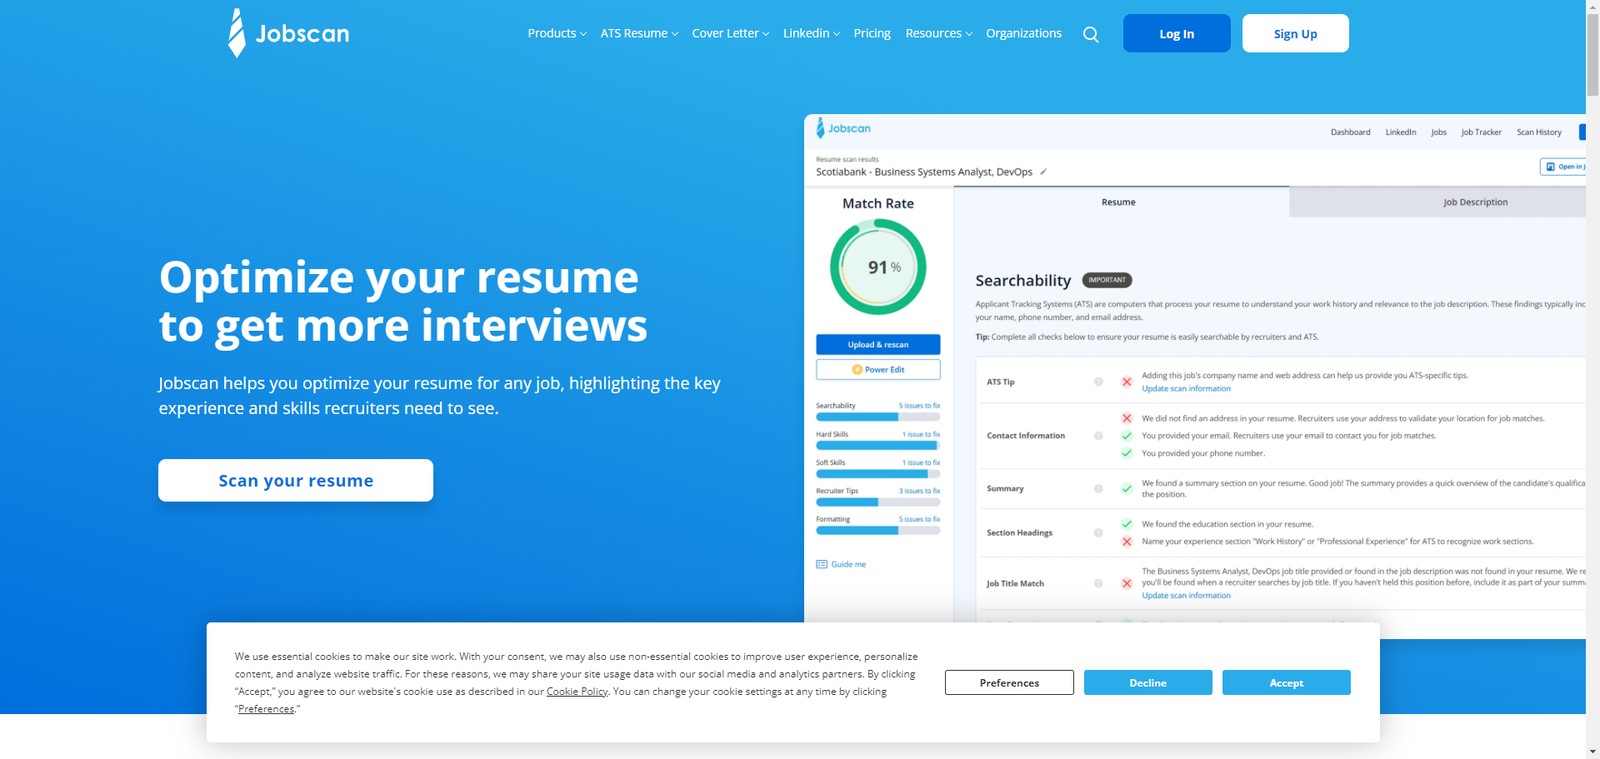Select Job Tracker in the preview navigation

pos(1481,132)
